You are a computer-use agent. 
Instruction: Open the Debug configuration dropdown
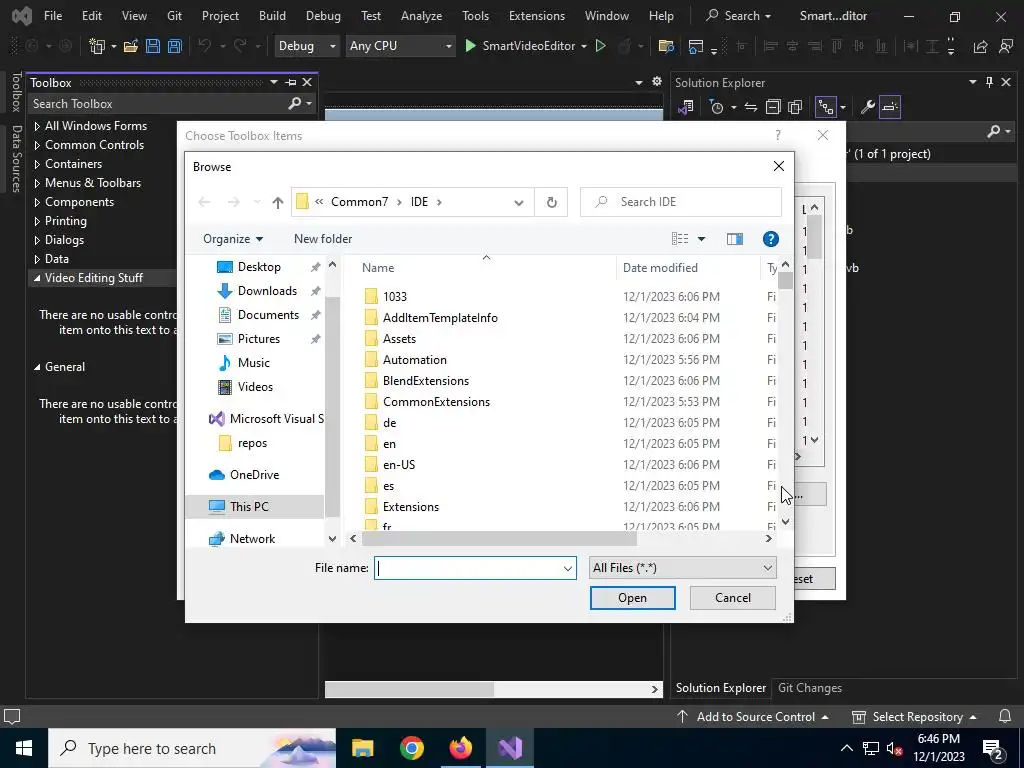coord(307,46)
